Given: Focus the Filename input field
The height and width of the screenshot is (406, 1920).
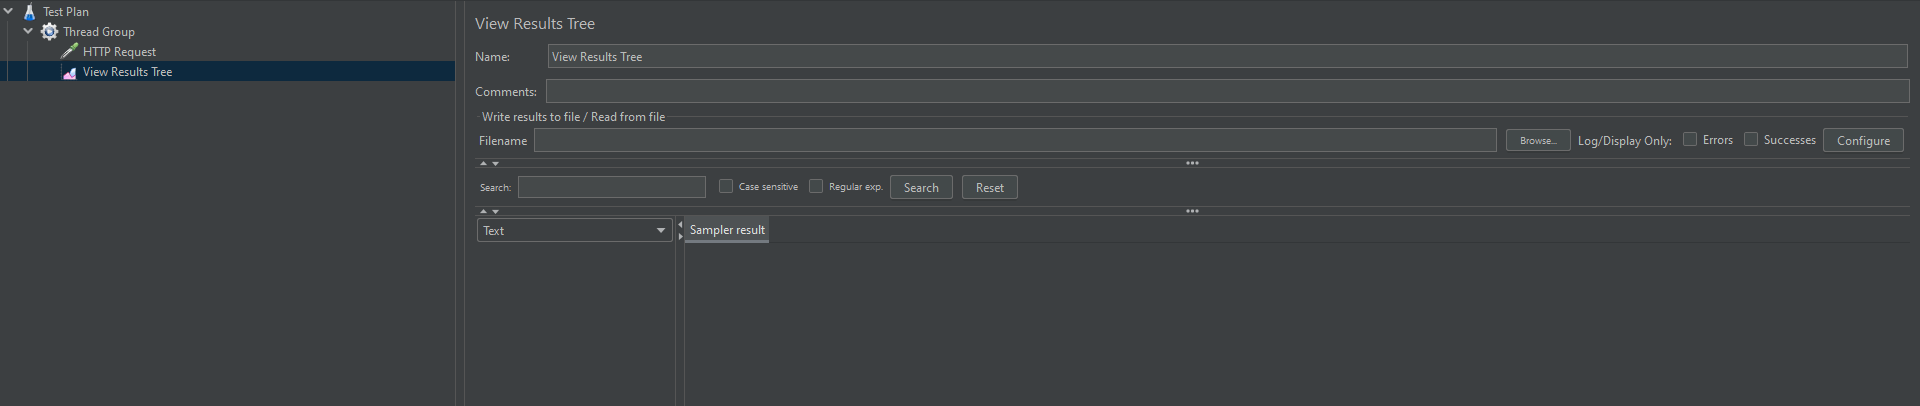Looking at the screenshot, I should [x=1015, y=141].
